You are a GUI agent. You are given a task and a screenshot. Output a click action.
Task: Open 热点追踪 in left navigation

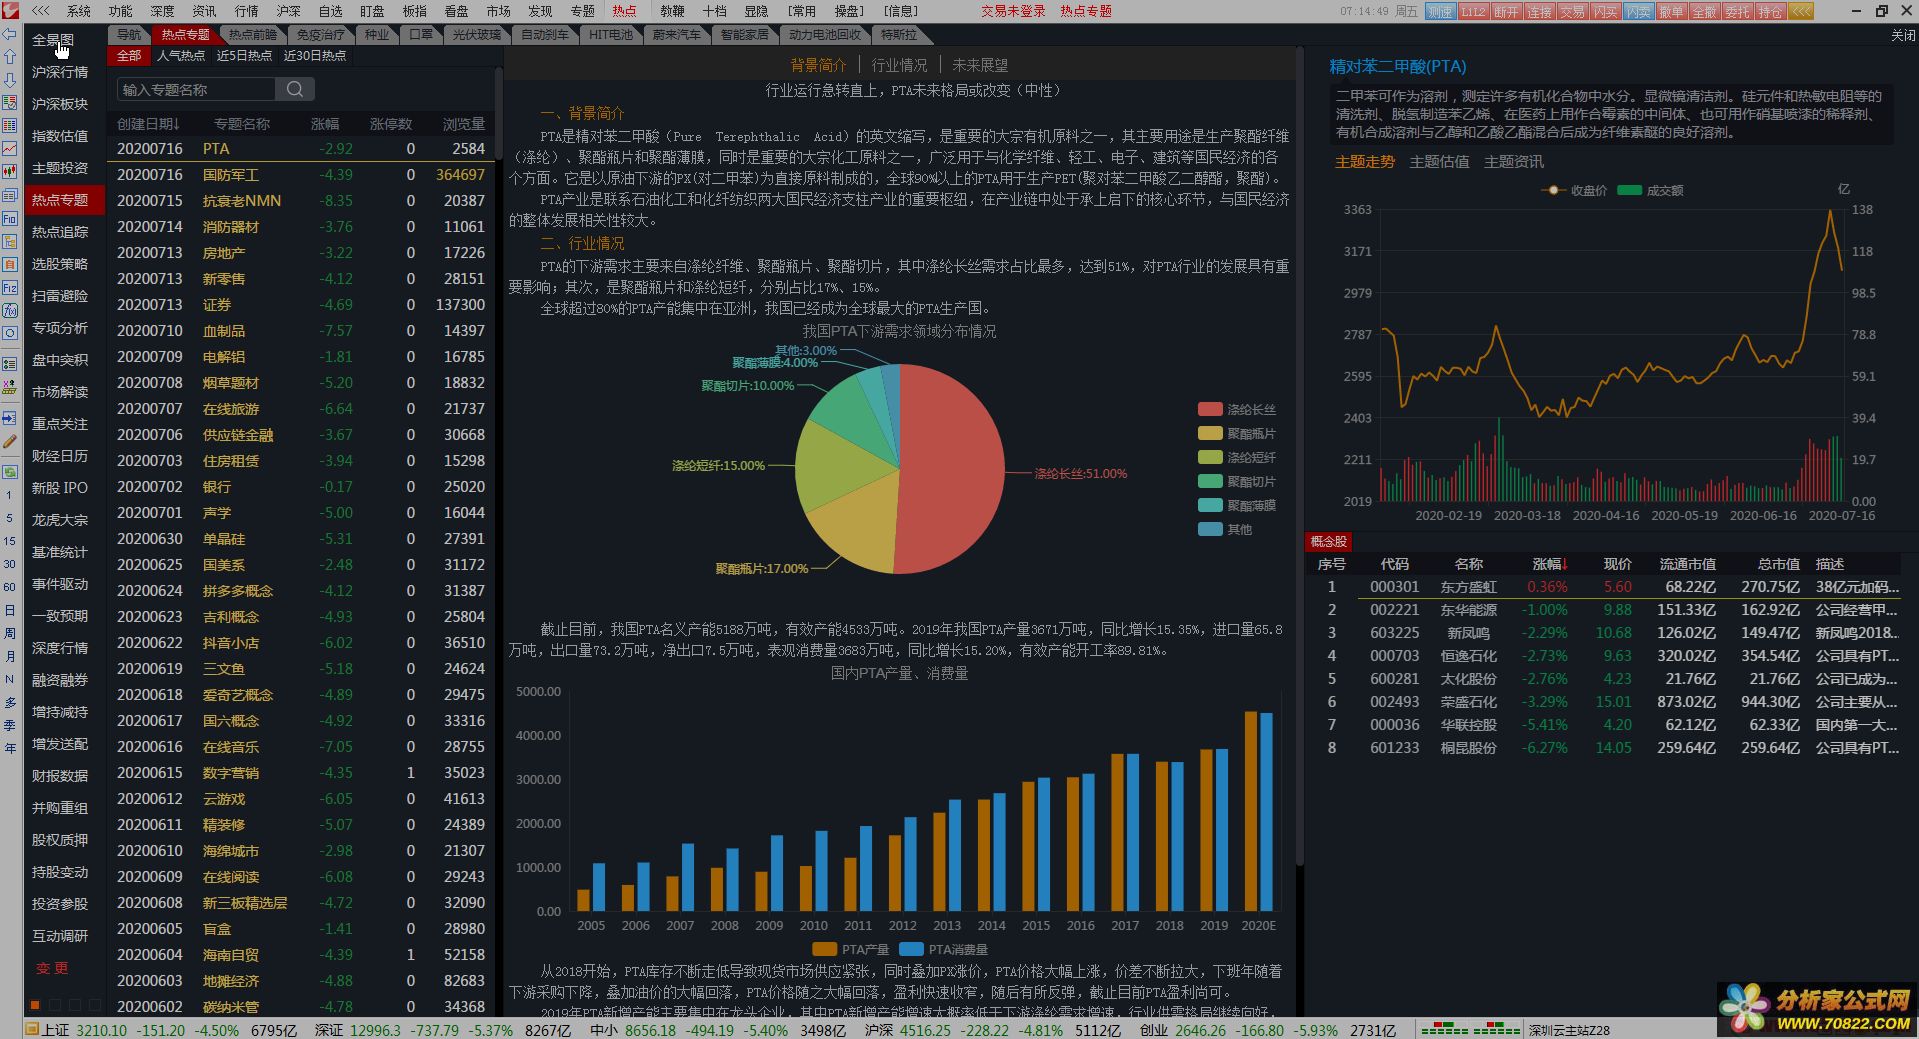pyautogui.click(x=60, y=232)
